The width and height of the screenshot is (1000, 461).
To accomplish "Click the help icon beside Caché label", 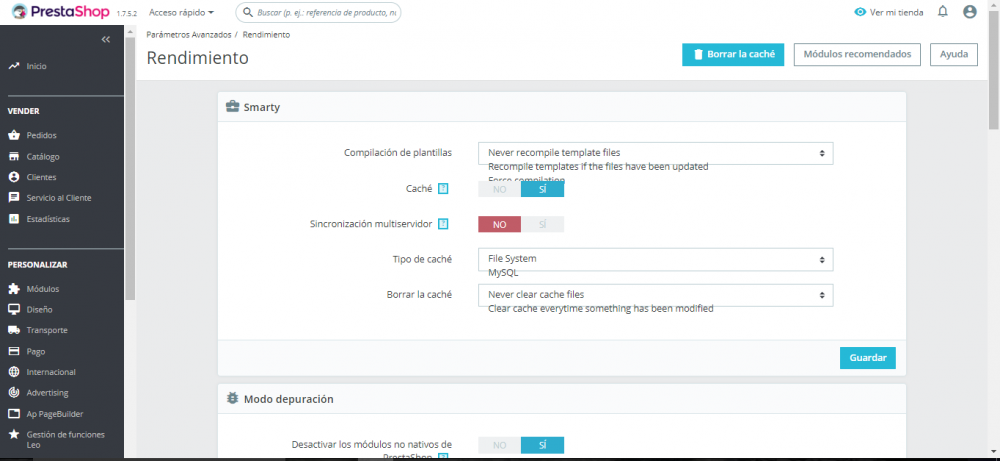I will click(x=443, y=189).
